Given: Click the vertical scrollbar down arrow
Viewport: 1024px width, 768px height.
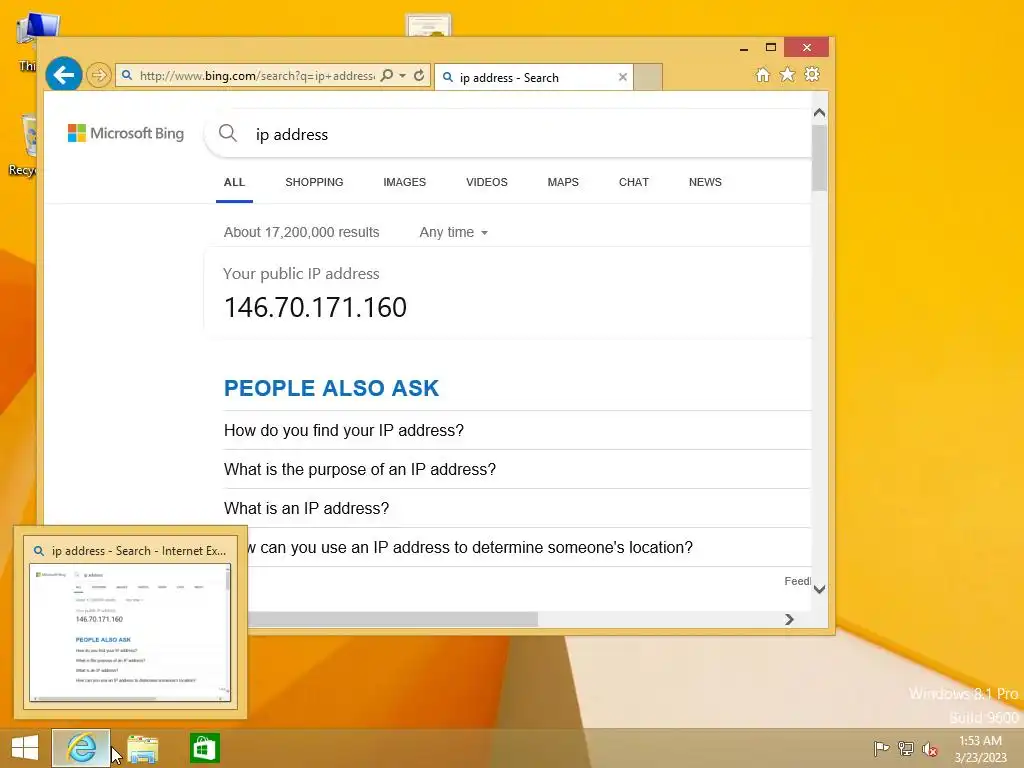Looking at the screenshot, I should click(820, 589).
